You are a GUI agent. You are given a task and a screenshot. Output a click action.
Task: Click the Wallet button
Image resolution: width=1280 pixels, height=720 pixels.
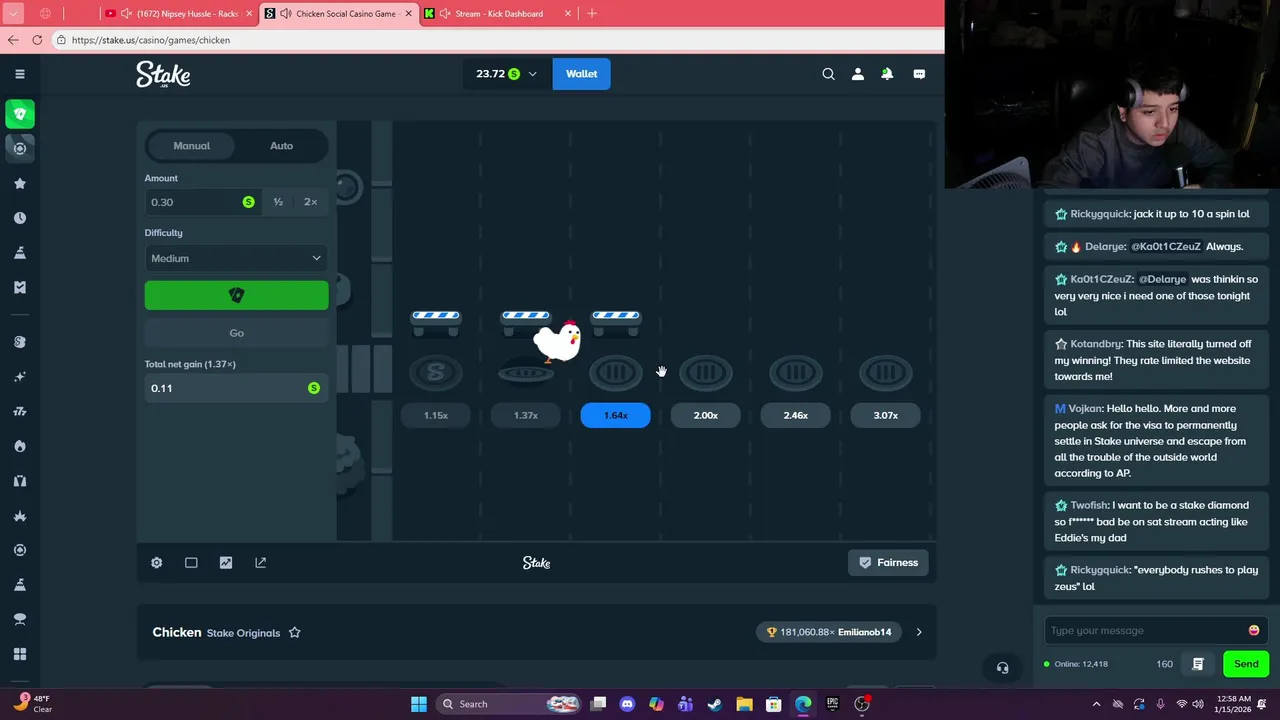tap(581, 74)
